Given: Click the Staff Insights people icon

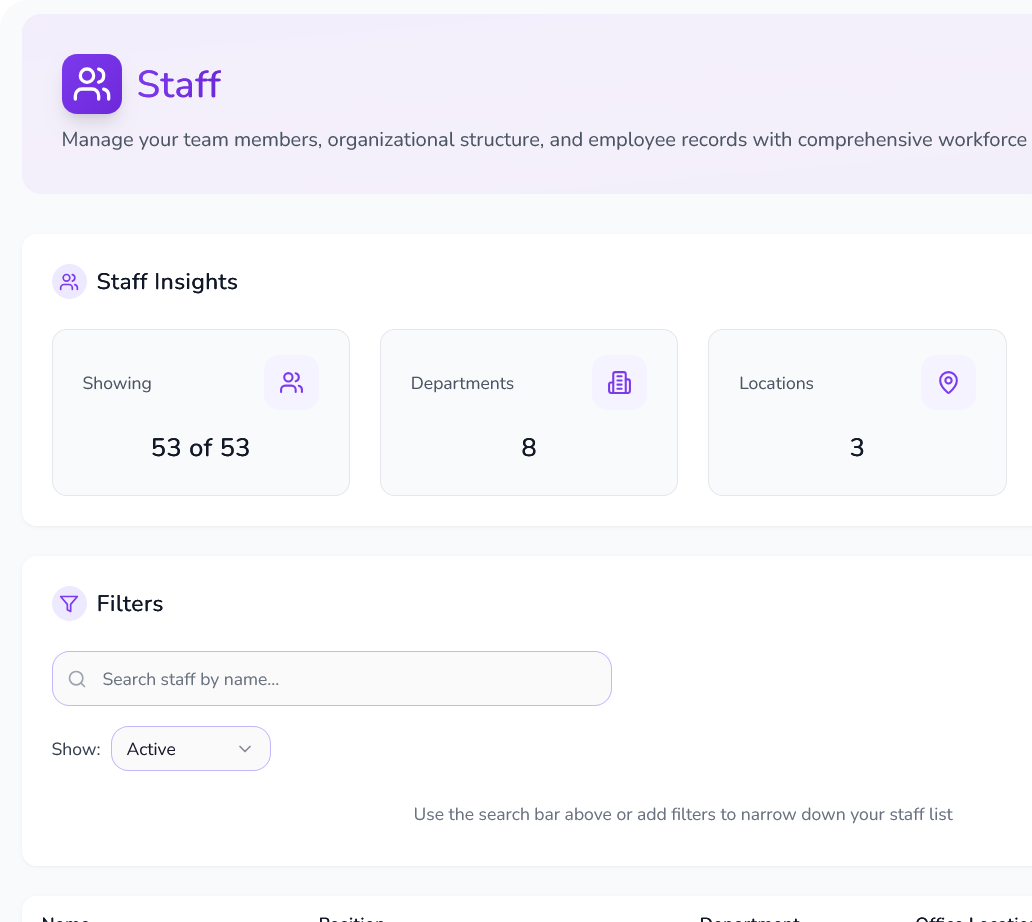Looking at the screenshot, I should (69, 281).
